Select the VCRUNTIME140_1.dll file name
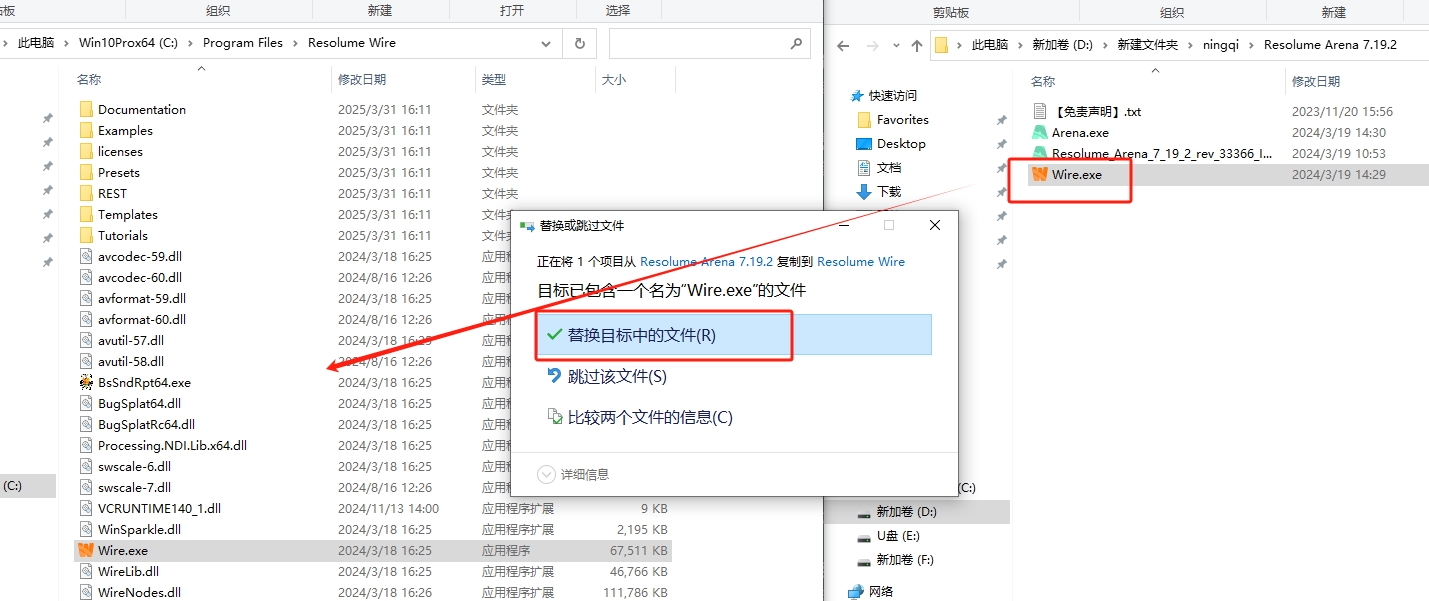Viewport: 1429px width, 601px height. point(159,508)
